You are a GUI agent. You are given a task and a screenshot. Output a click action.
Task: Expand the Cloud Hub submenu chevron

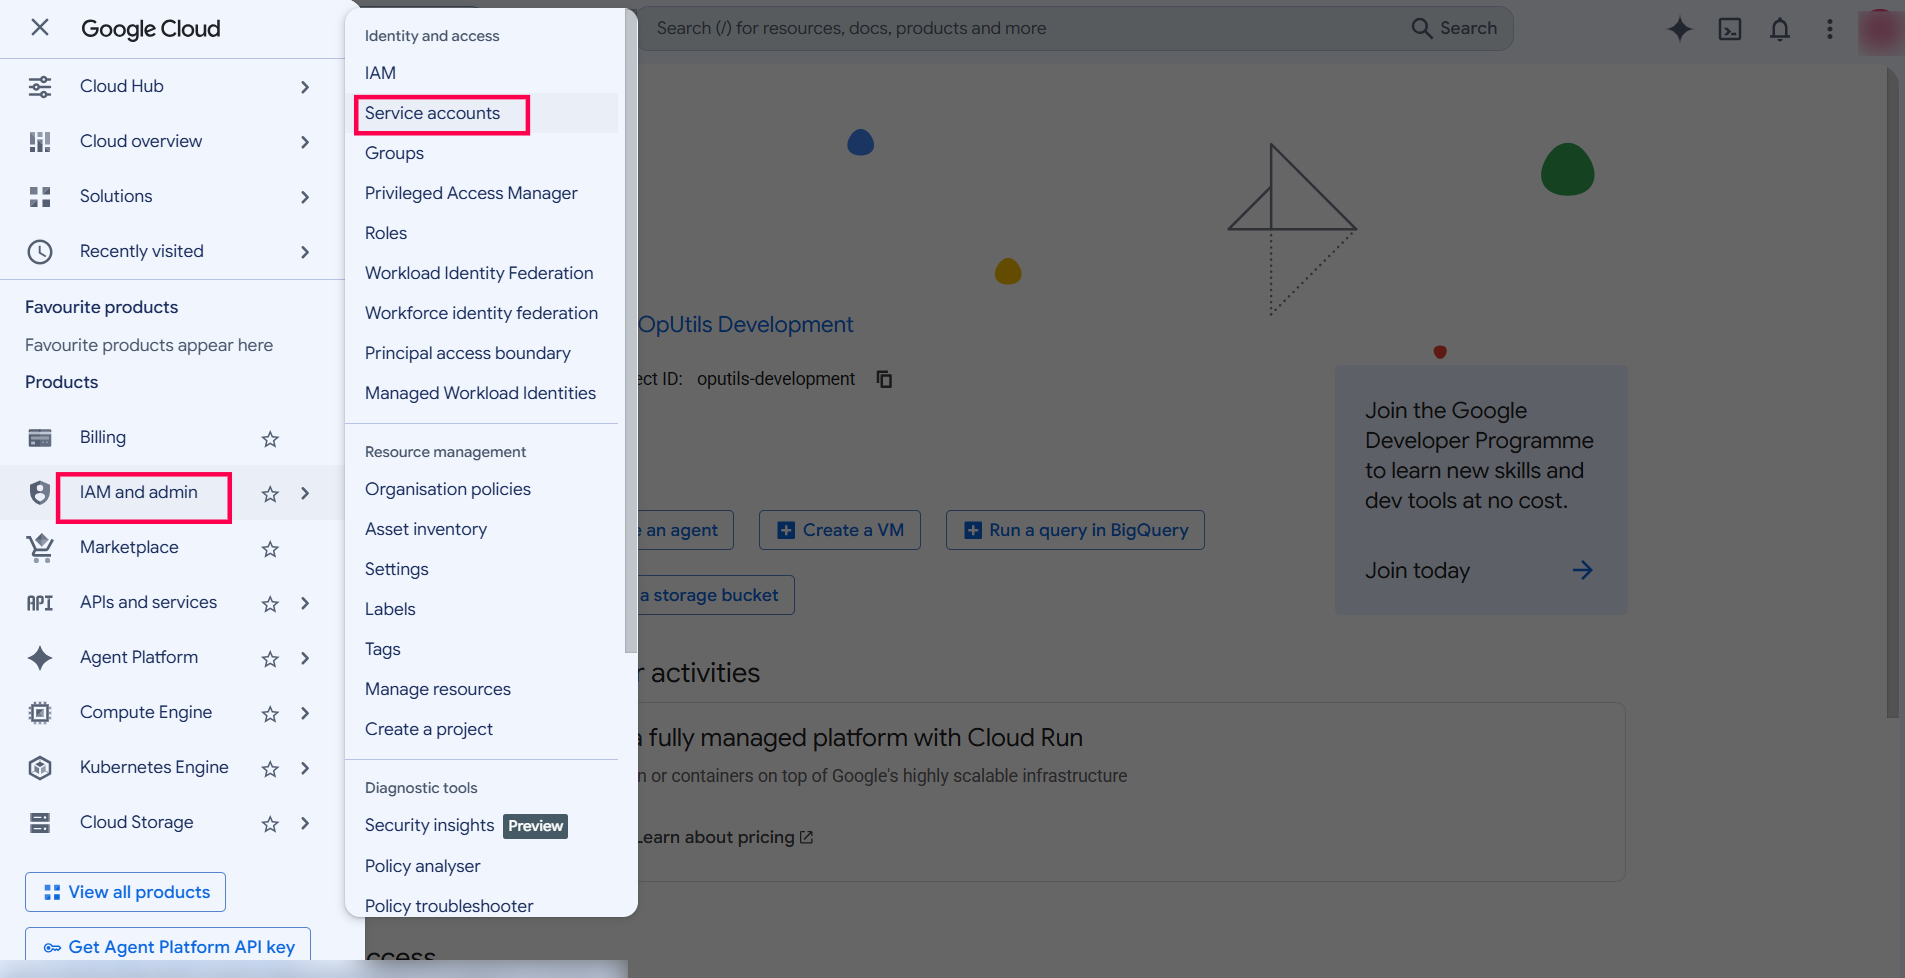click(x=305, y=87)
